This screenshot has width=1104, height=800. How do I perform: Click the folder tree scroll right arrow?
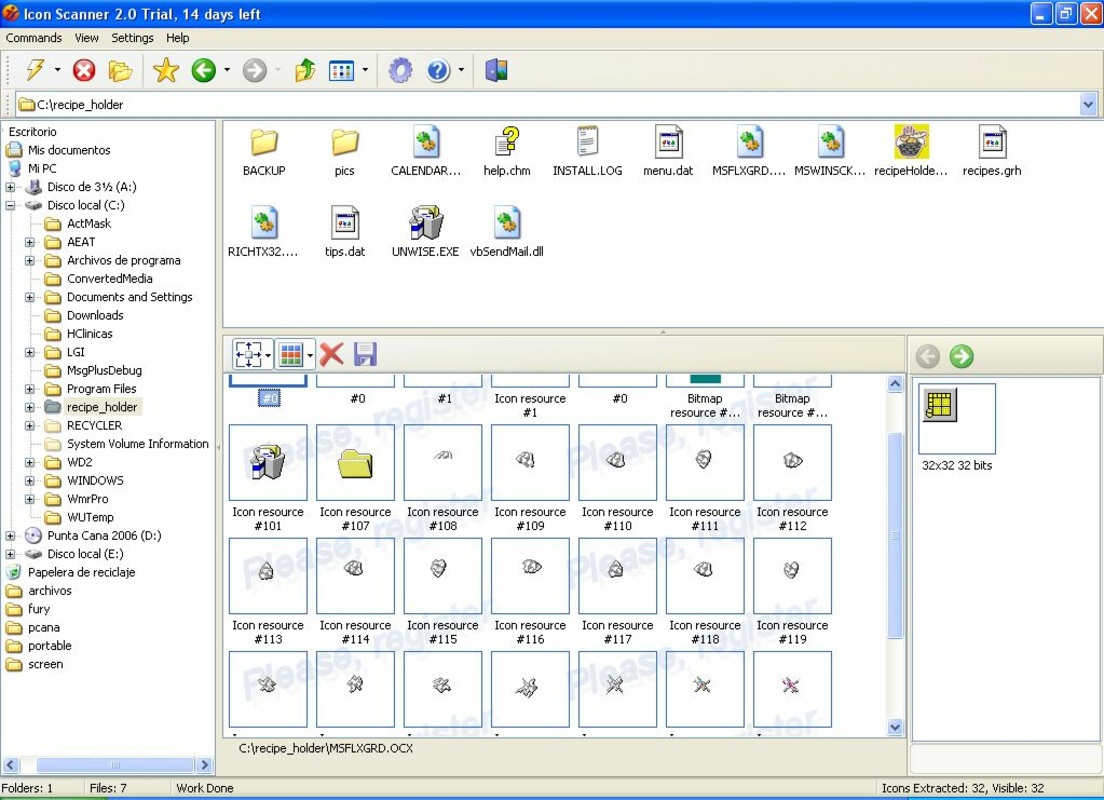(205, 765)
